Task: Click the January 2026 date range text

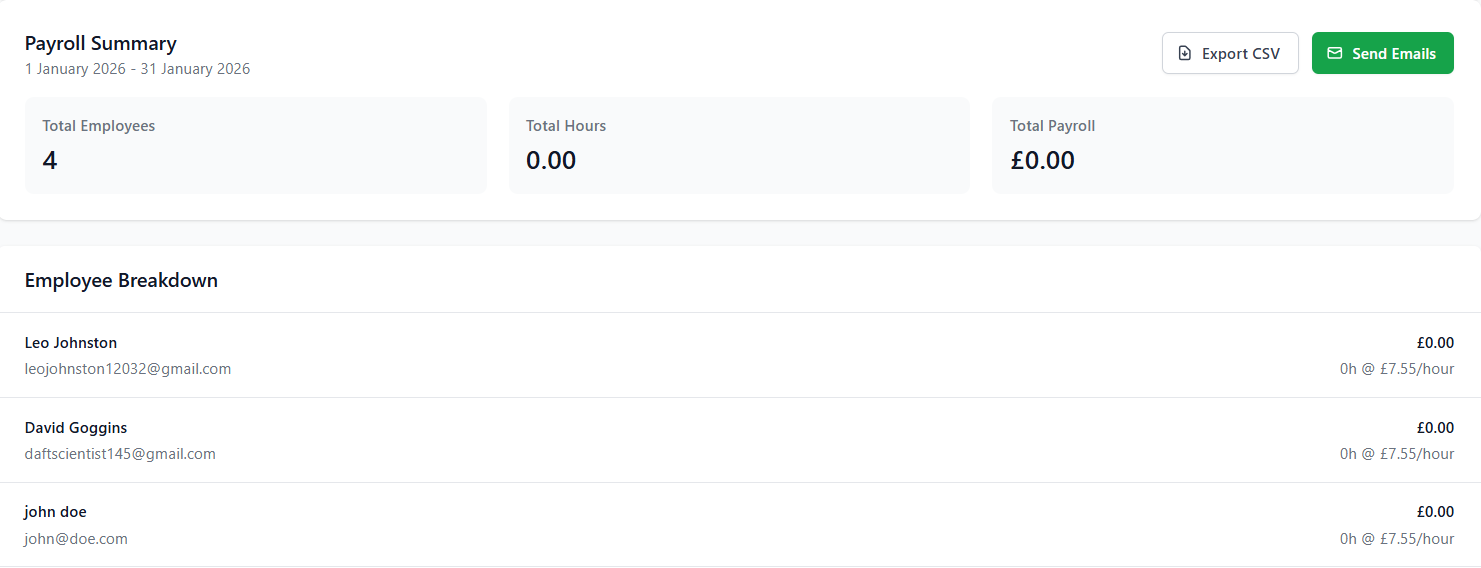Action: [x=137, y=69]
